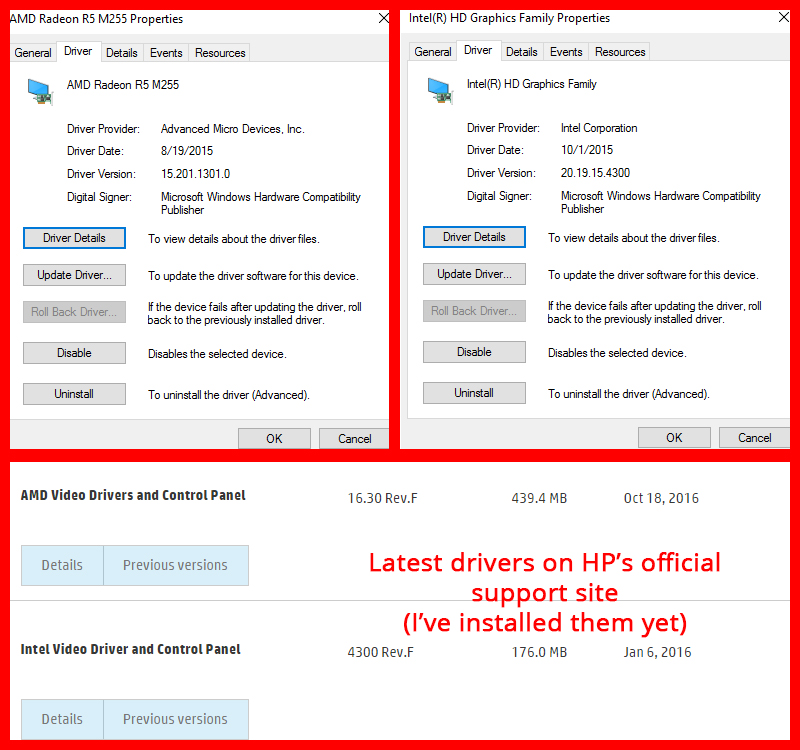
Task: Click the 'Jan 6, 2016' release date
Action: click(657, 653)
